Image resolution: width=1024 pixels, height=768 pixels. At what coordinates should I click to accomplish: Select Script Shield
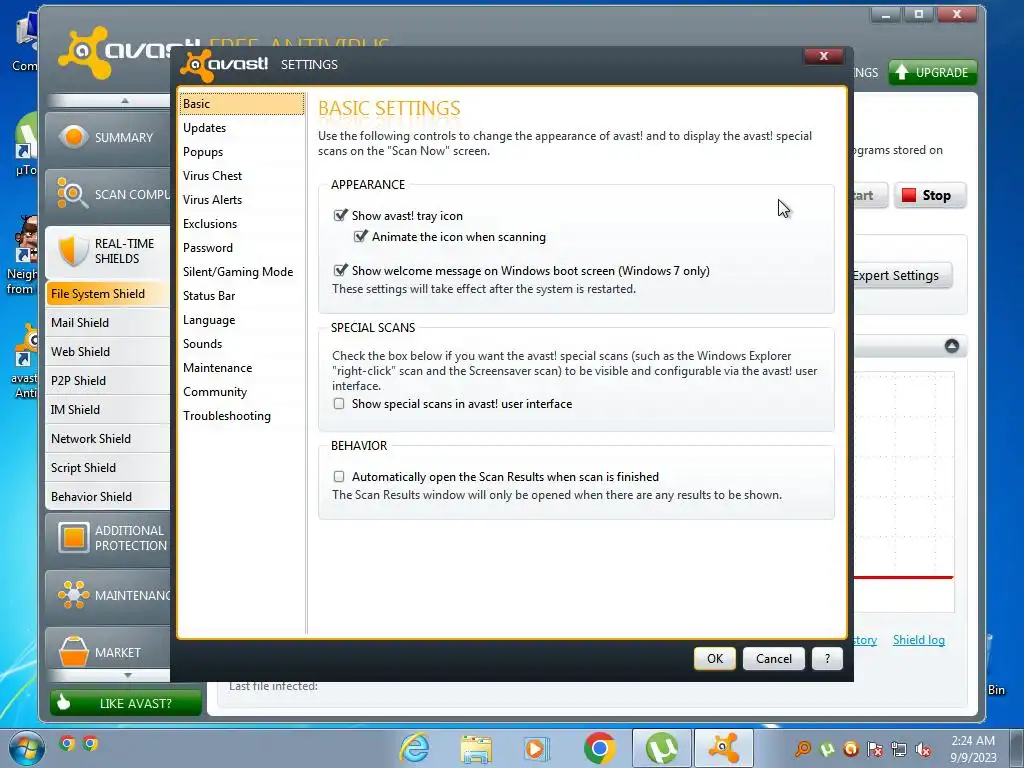point(108,468)
